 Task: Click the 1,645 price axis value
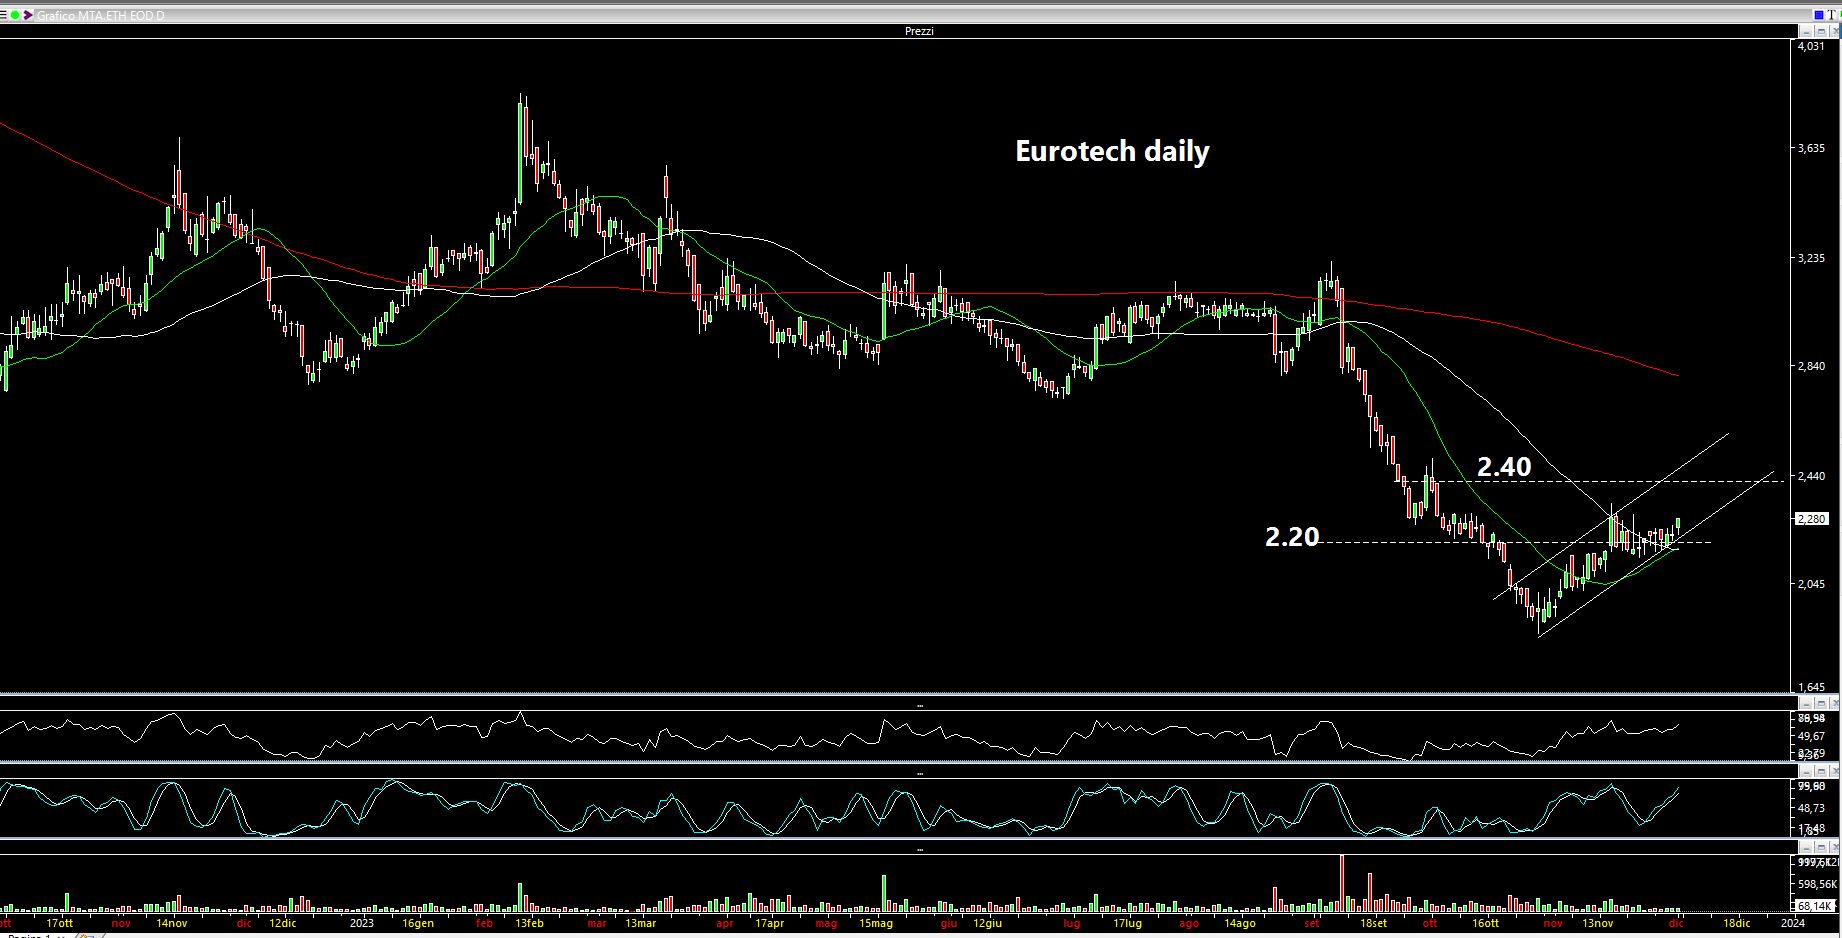pyautogui.click(x=1811, y=687)
